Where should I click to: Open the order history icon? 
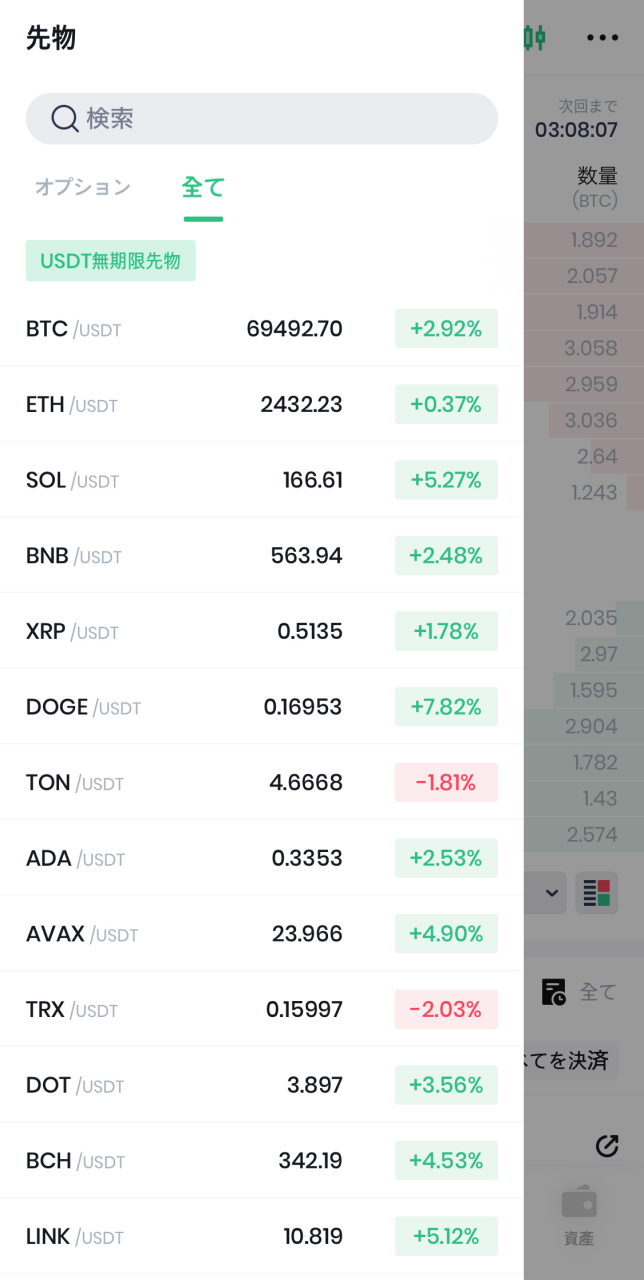554,992
